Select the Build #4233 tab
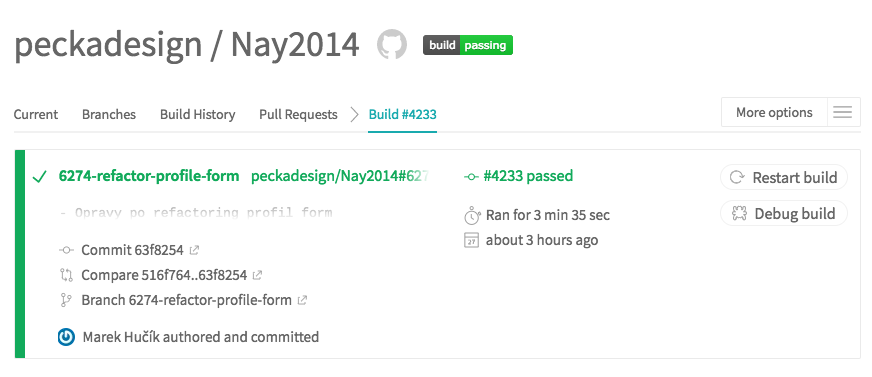The width and height of the screenshot is (872, 377). [403, 115]
